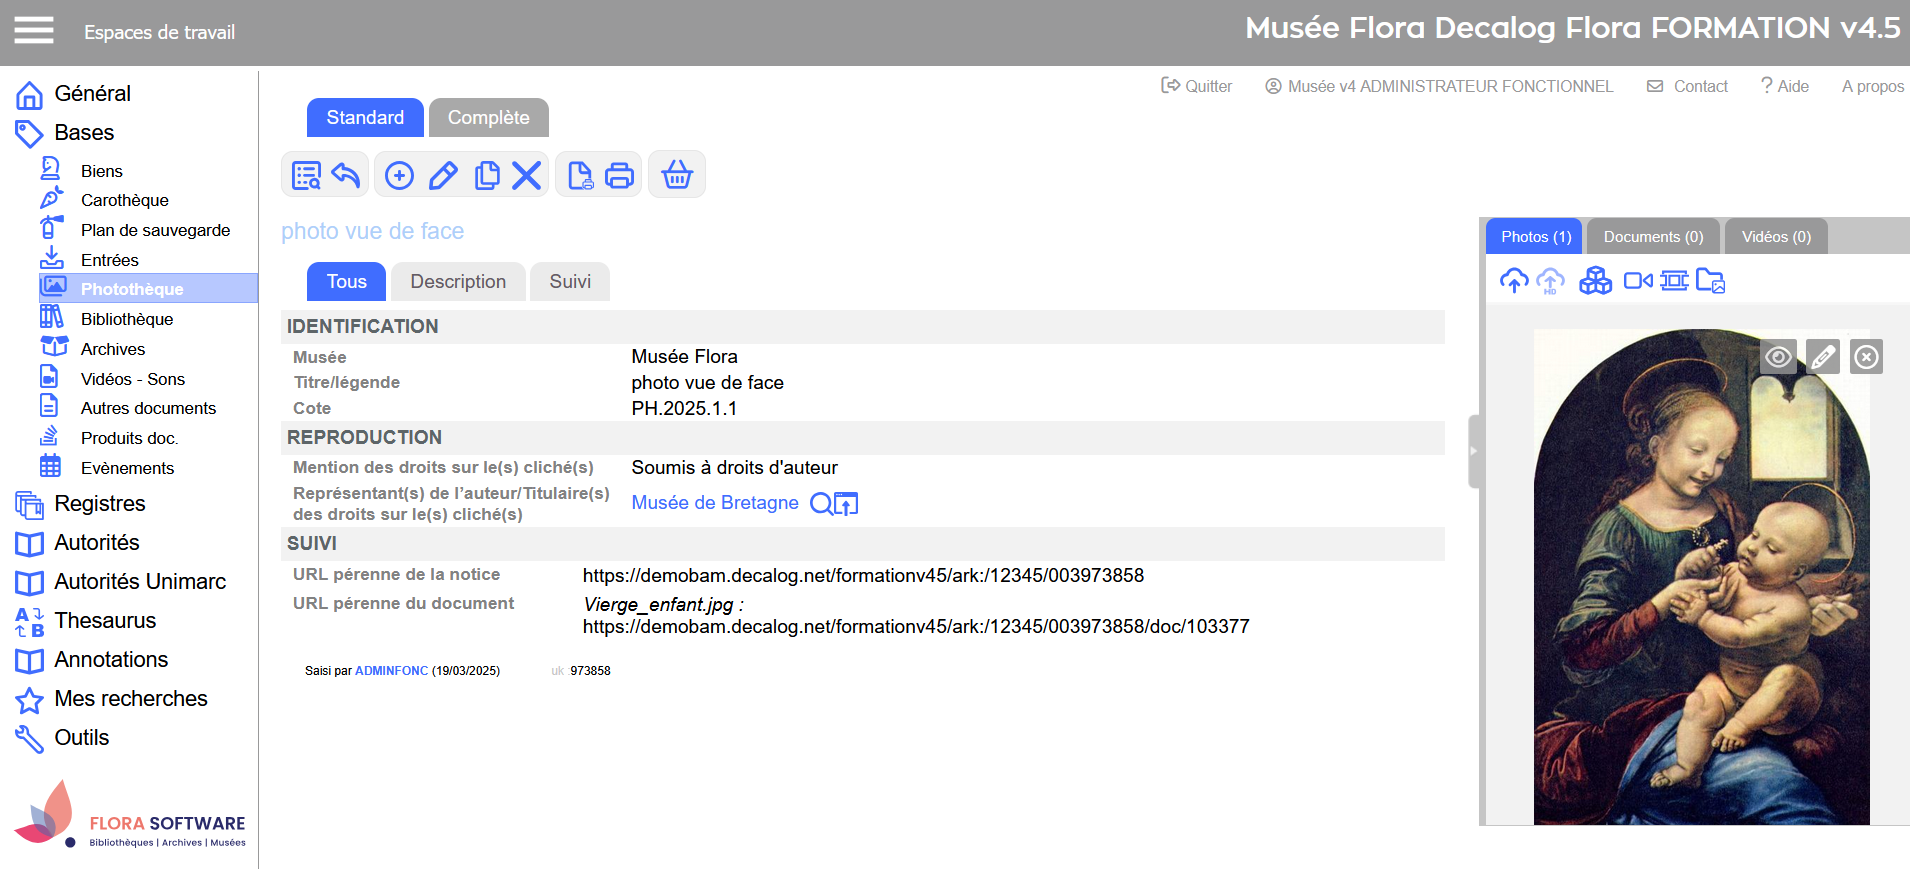1910x869 pixels.
Task: Delete the record with the X icon
Action: 527,176
